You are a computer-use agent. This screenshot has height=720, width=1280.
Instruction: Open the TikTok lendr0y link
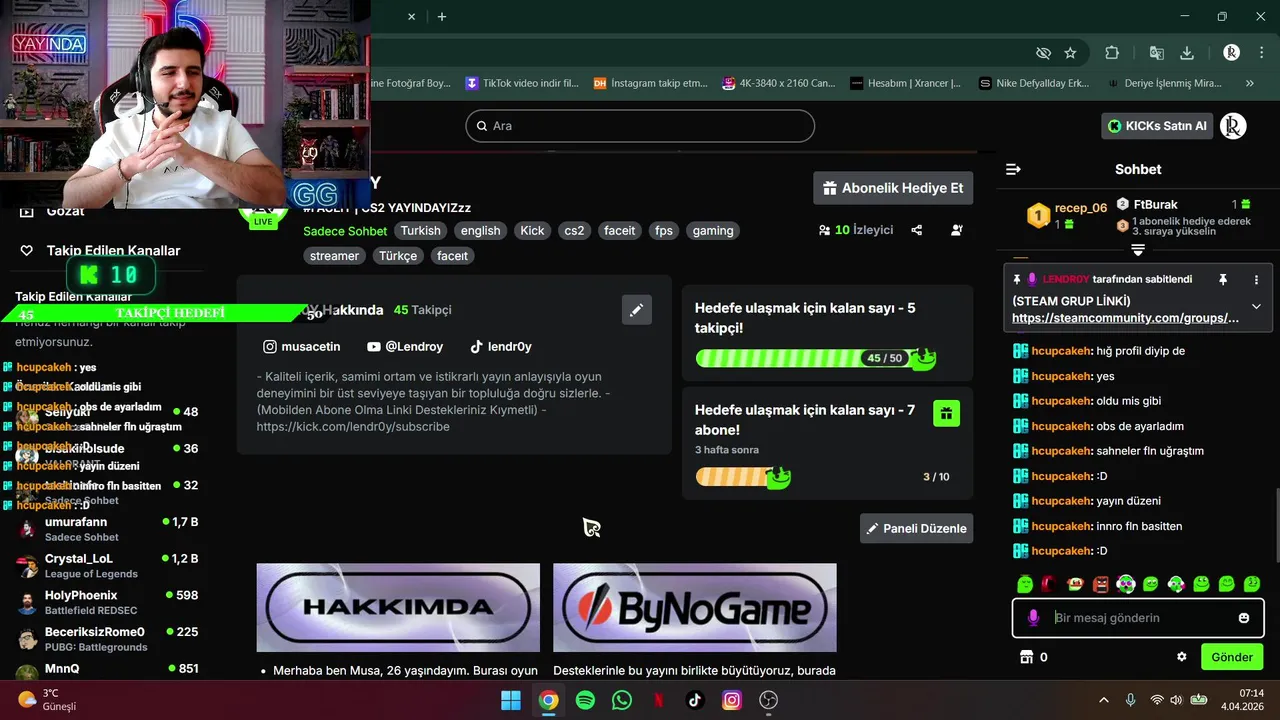tap(500, 347)
